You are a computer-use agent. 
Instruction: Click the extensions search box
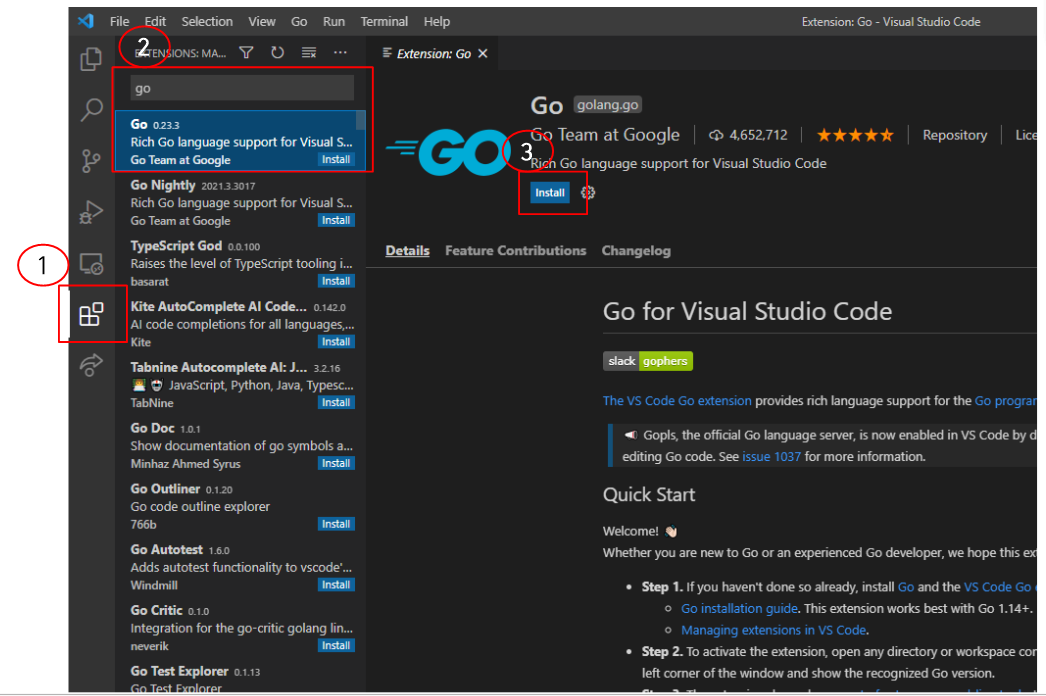coord(242,88)
